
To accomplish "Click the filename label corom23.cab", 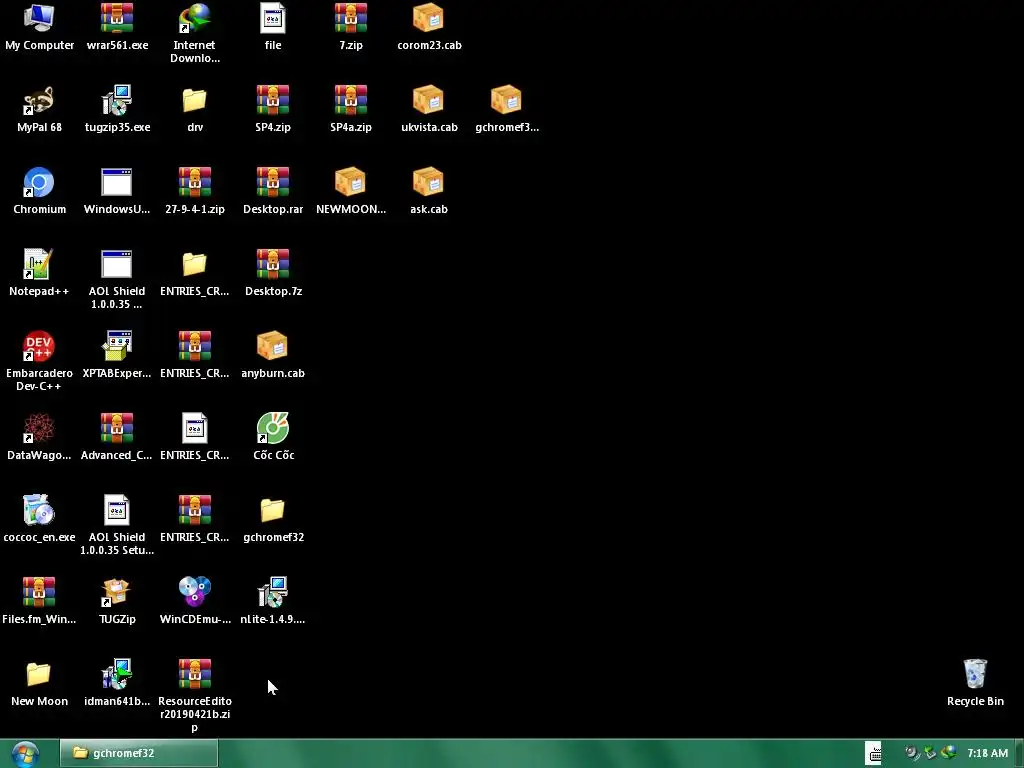I will (429, 45).
